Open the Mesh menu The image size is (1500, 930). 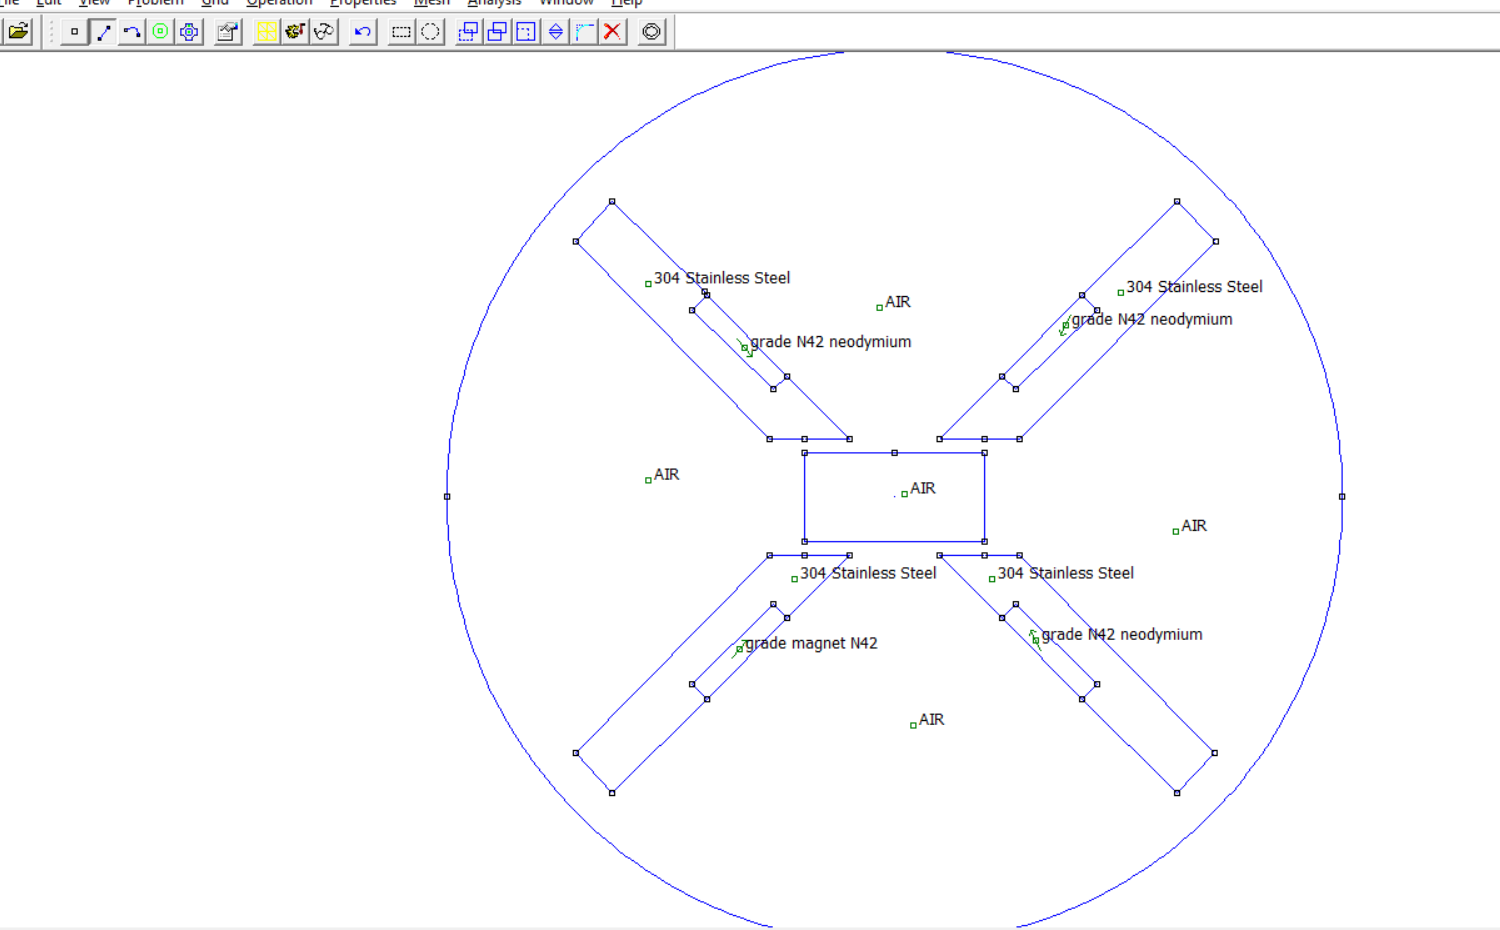(x=432, y=3)
